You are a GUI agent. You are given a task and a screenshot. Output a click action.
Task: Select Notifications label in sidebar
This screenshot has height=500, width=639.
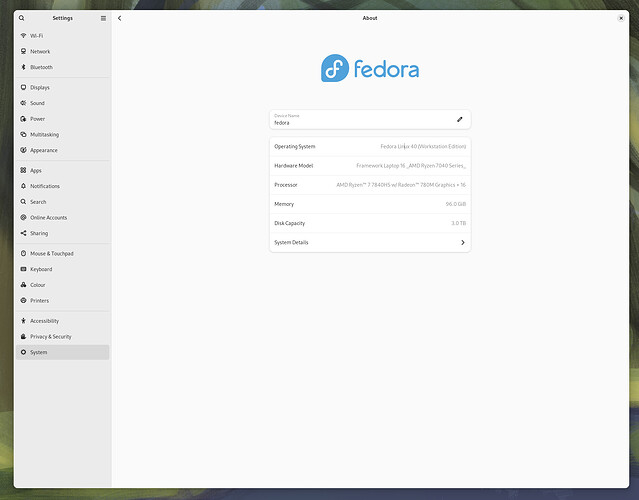45,186
